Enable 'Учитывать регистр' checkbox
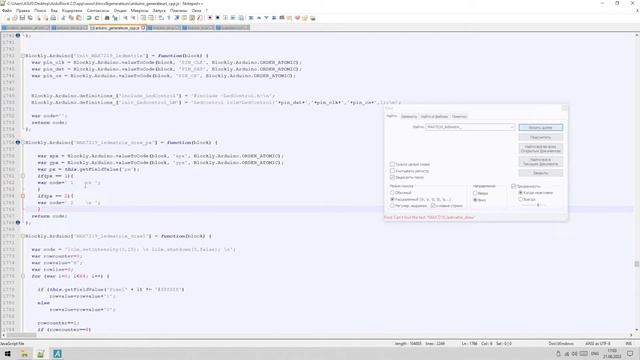640x360 pixels. 392,171
